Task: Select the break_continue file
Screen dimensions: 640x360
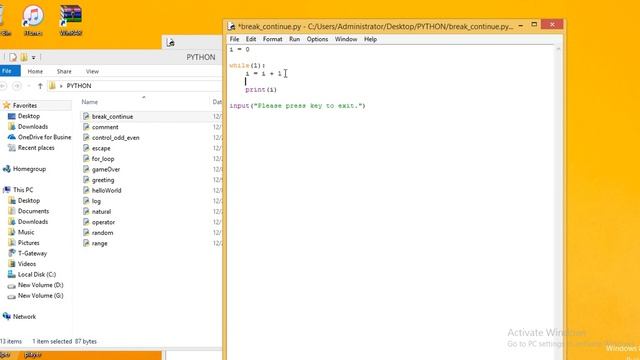Action: (x=112, y=116)
